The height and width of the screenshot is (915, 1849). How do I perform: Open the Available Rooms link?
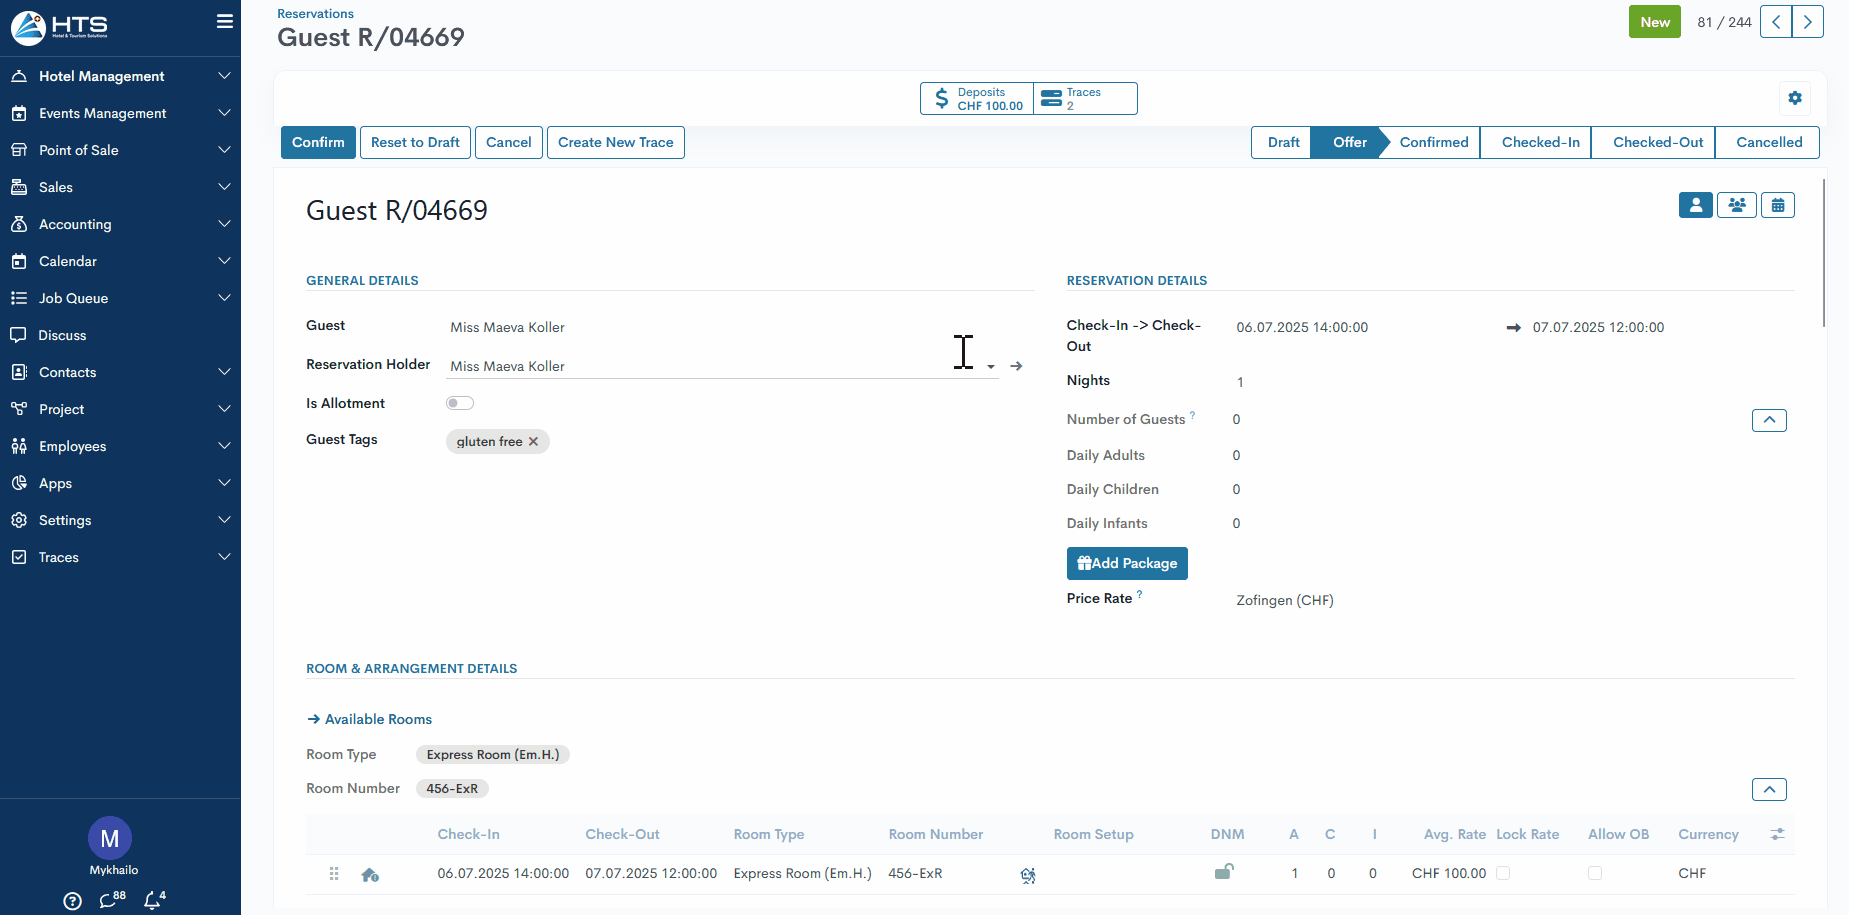click(x=377, y=719)
